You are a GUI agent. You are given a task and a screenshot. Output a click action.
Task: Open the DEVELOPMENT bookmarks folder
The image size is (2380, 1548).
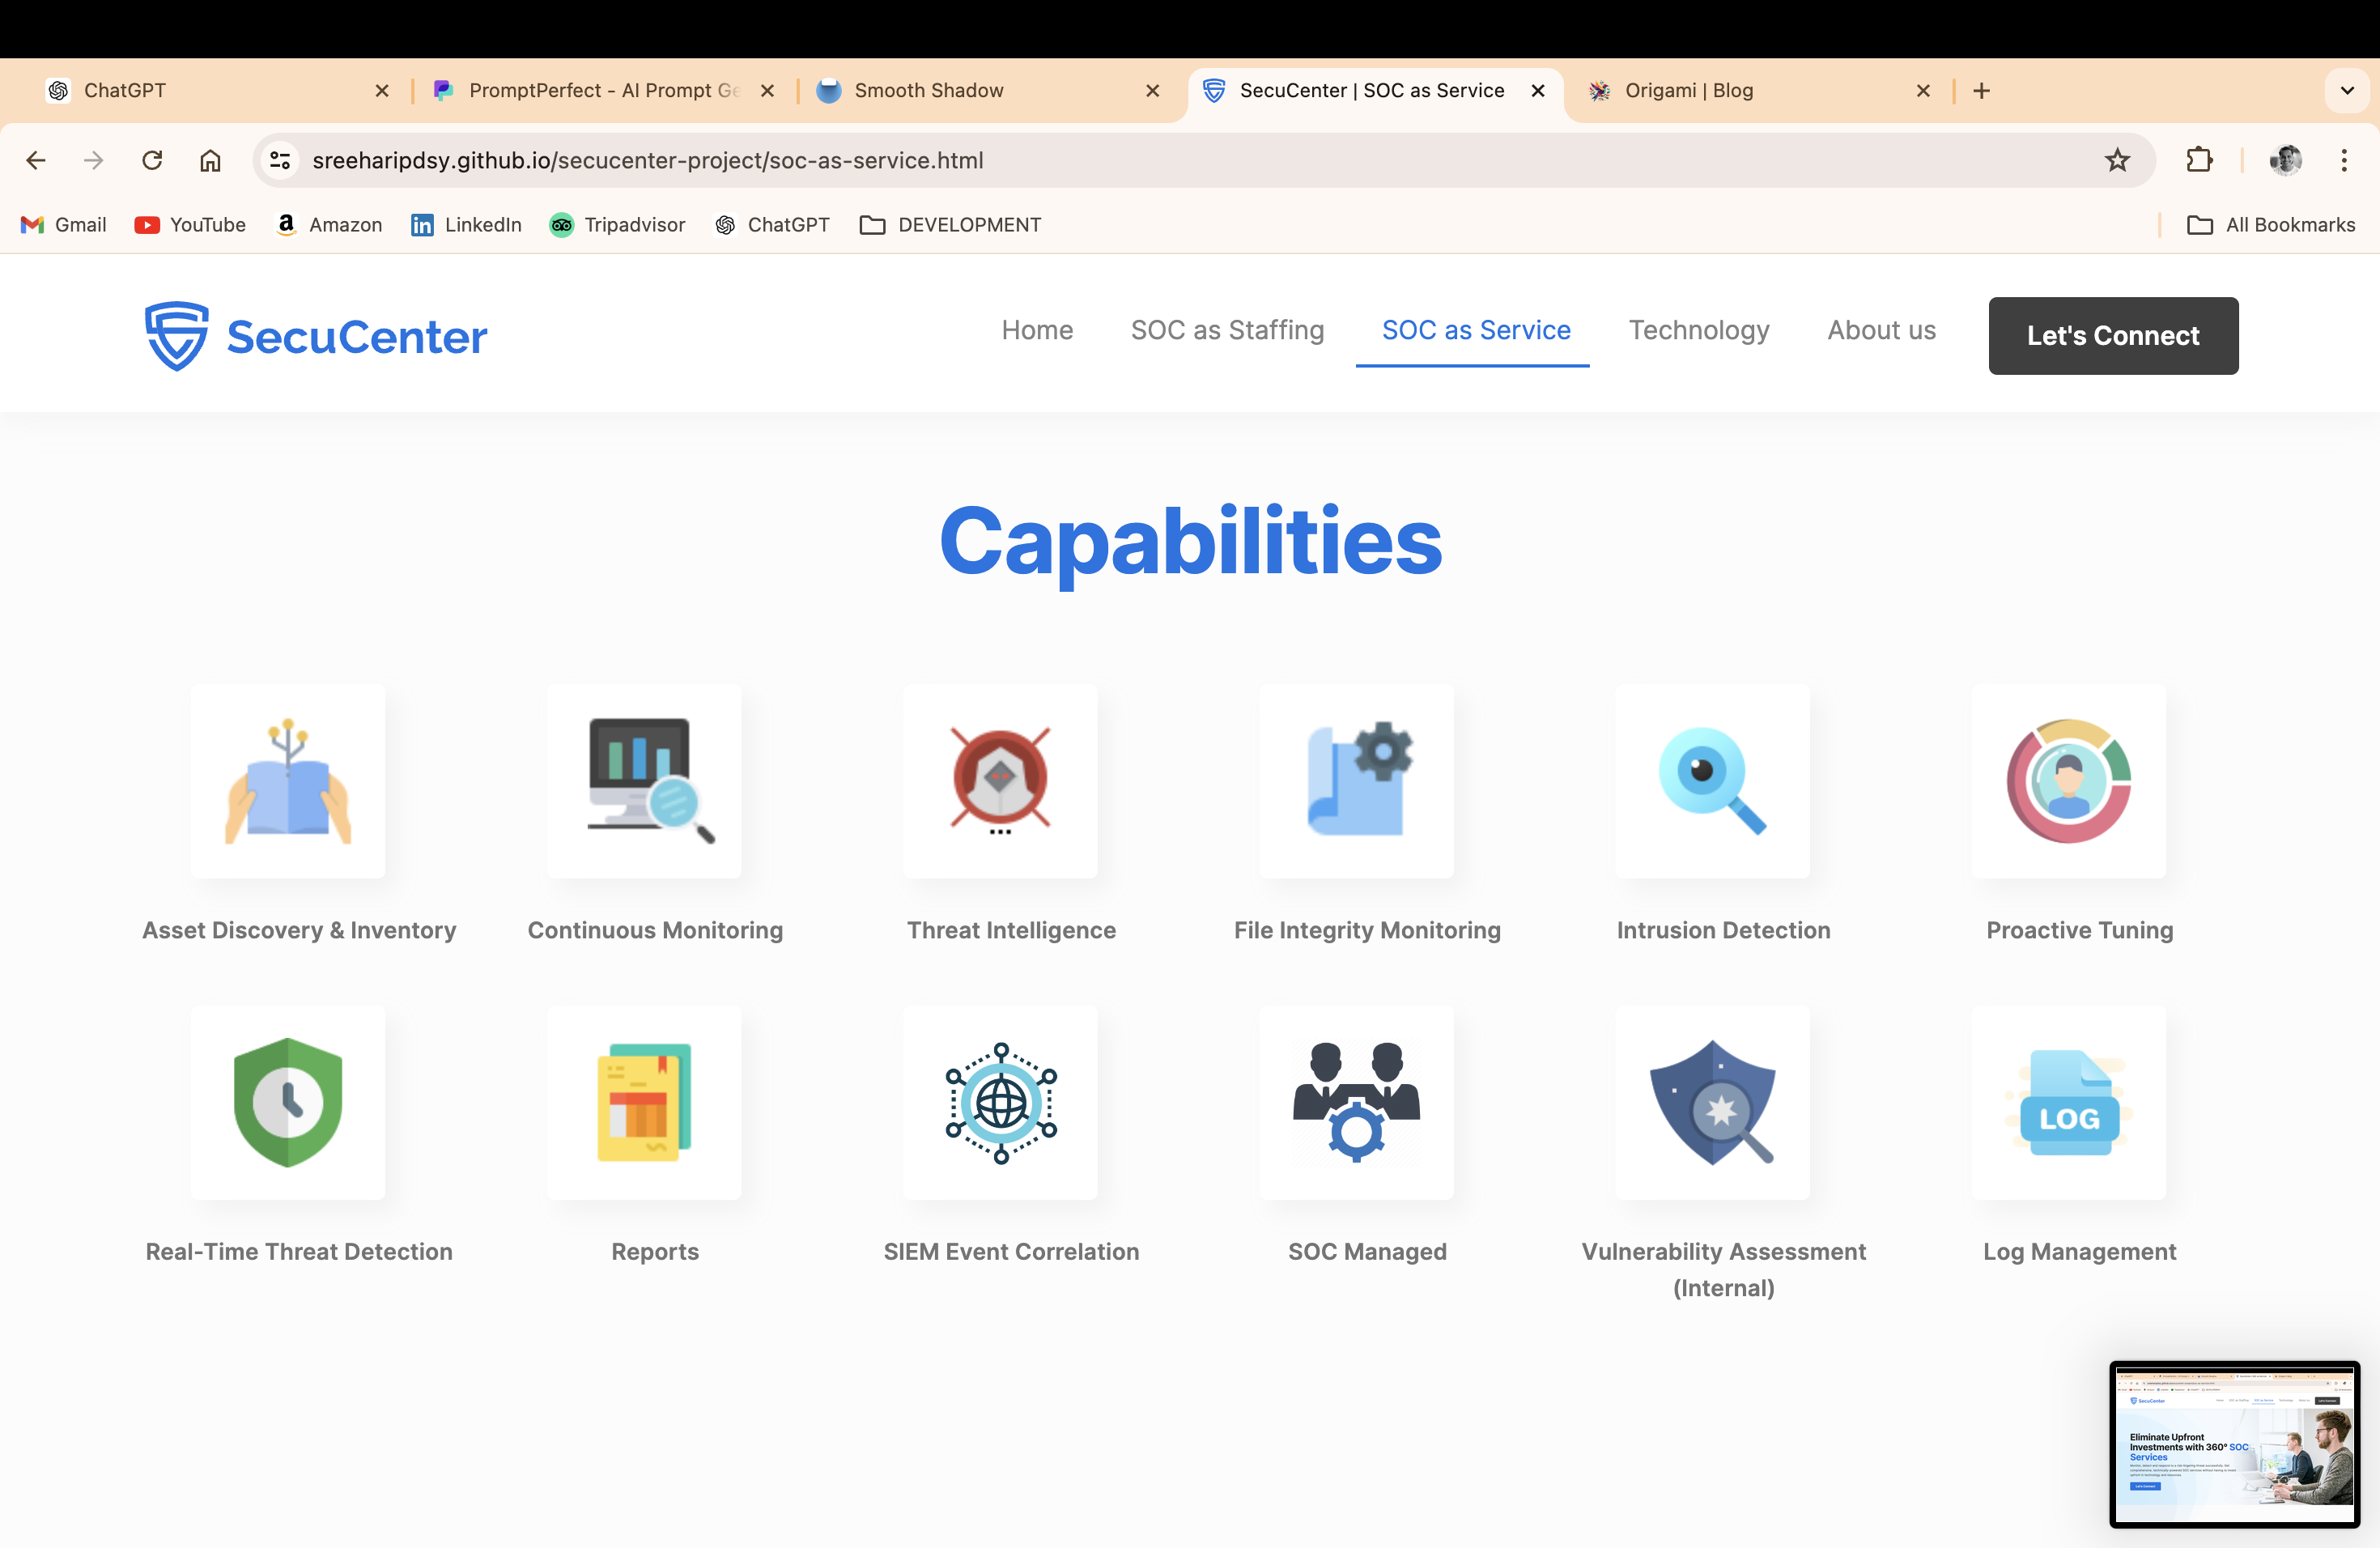tap(950, 225)
